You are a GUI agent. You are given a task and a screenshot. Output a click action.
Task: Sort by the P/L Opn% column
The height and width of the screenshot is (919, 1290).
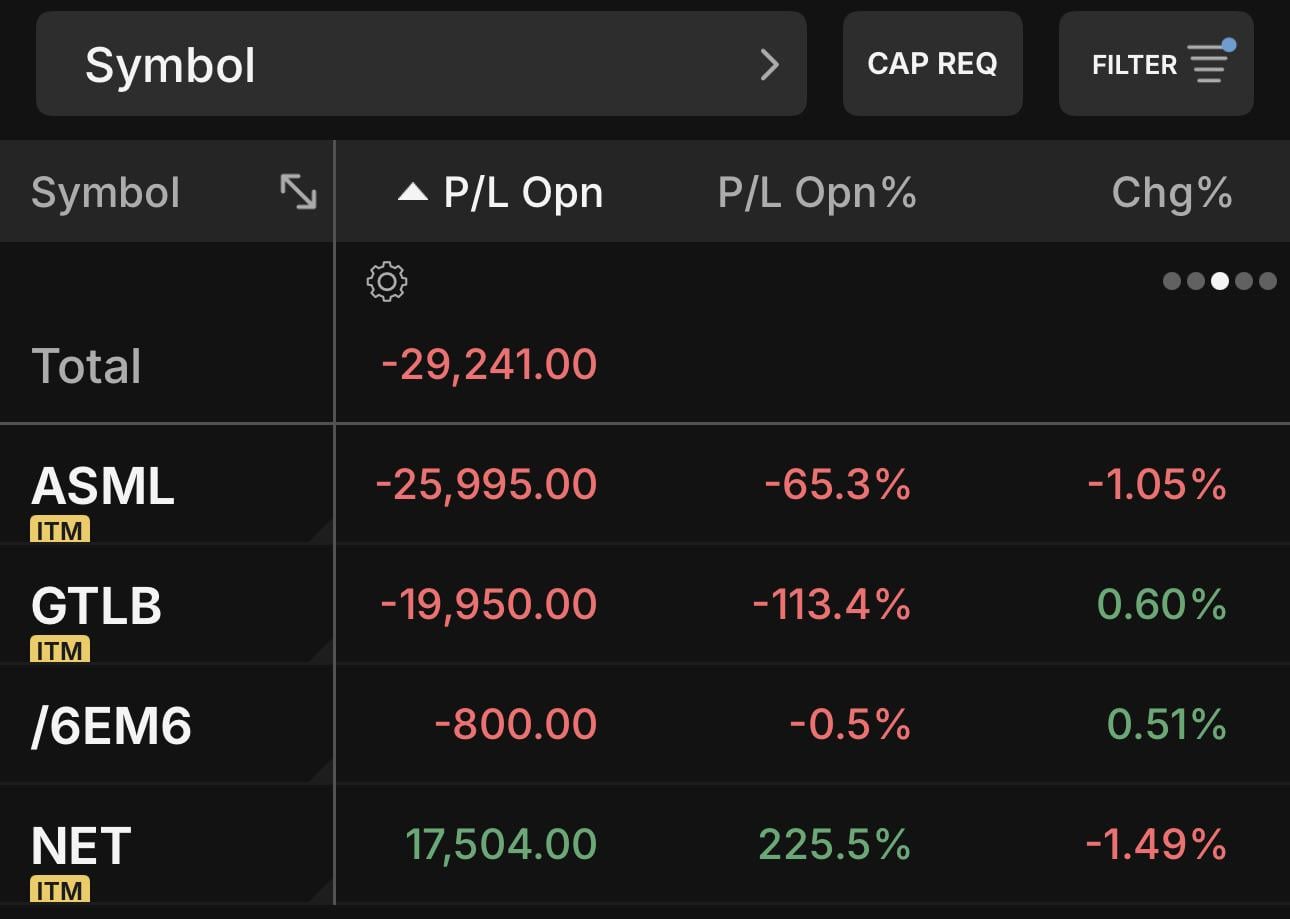[816, 192]
